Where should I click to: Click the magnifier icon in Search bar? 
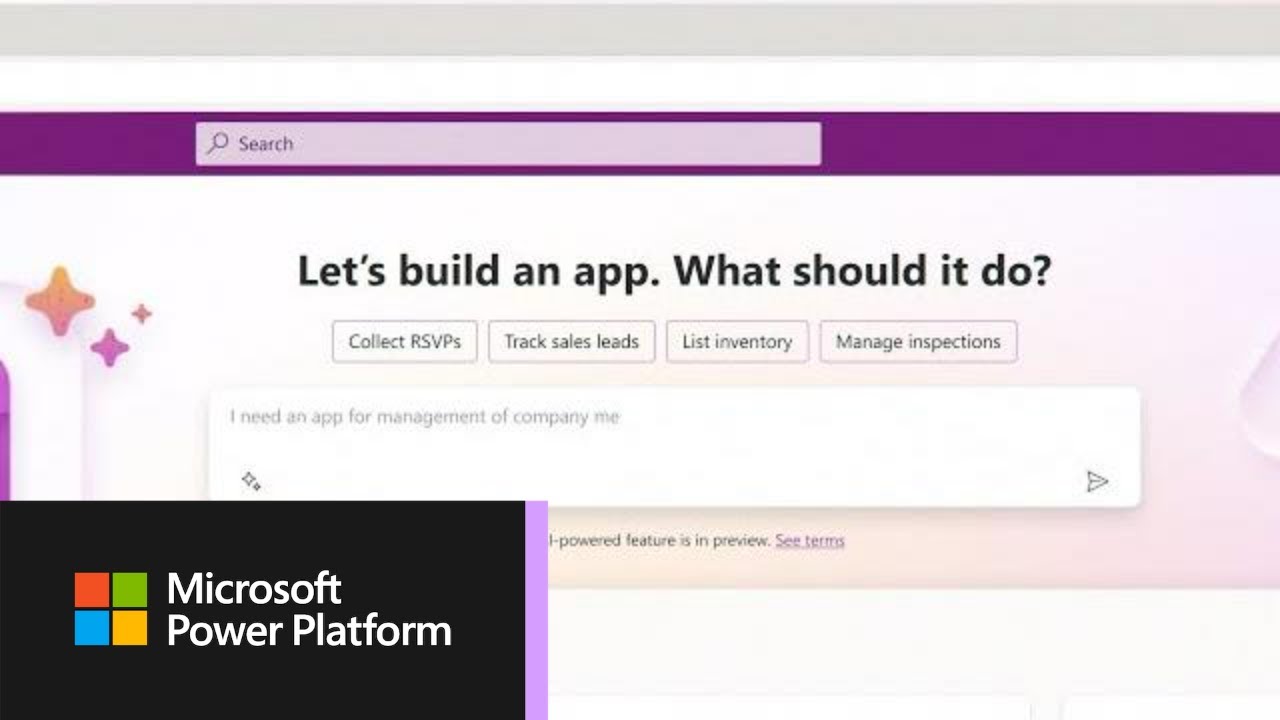[218, 143]
